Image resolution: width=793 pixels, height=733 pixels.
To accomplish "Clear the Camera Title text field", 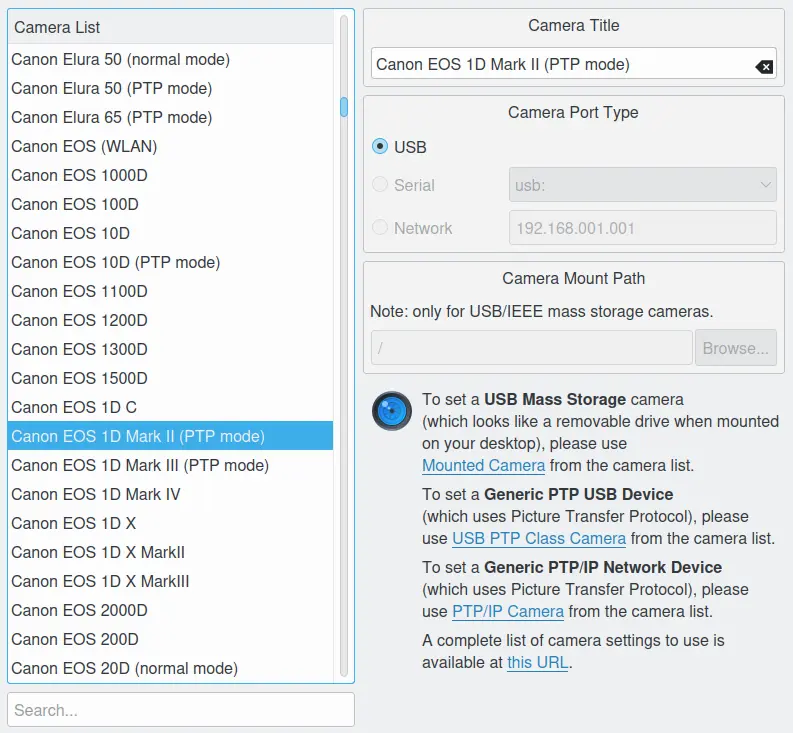I will click(x=764, y=66).
